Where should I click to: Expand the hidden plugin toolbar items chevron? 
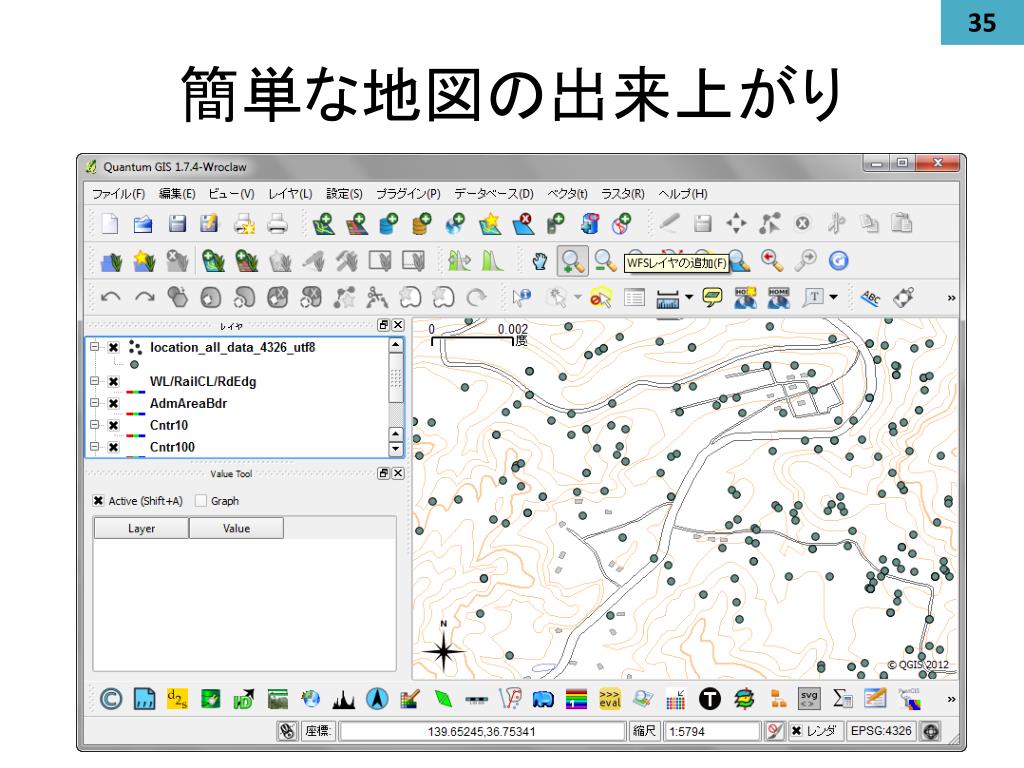952,699
